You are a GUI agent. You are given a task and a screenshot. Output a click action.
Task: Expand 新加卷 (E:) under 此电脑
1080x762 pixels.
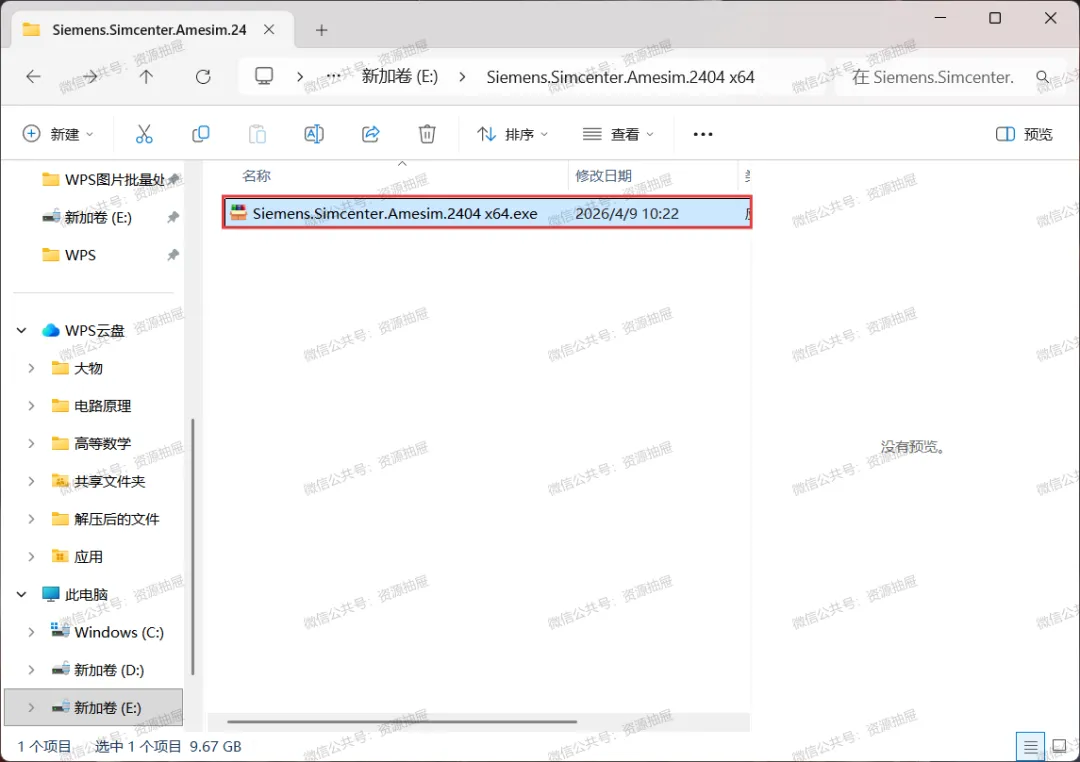(x=31, y=707)
